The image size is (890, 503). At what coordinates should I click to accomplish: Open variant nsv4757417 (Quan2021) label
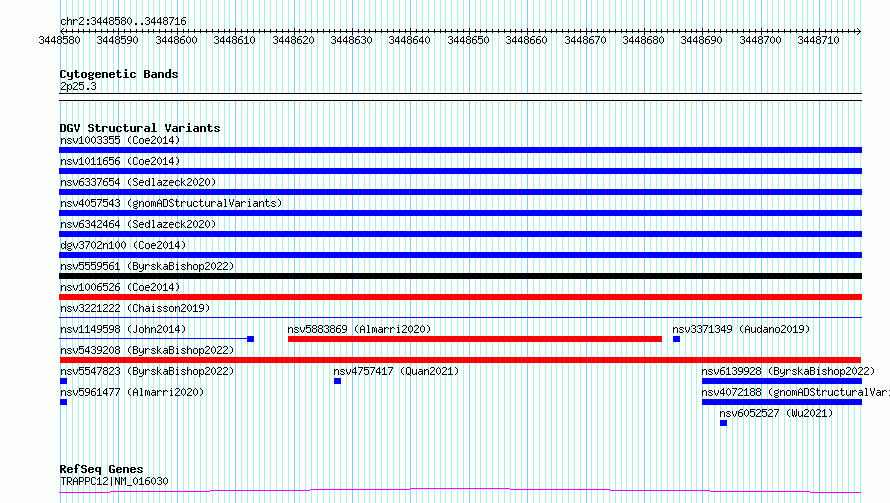pyautogui.click(x=396, y=371)
